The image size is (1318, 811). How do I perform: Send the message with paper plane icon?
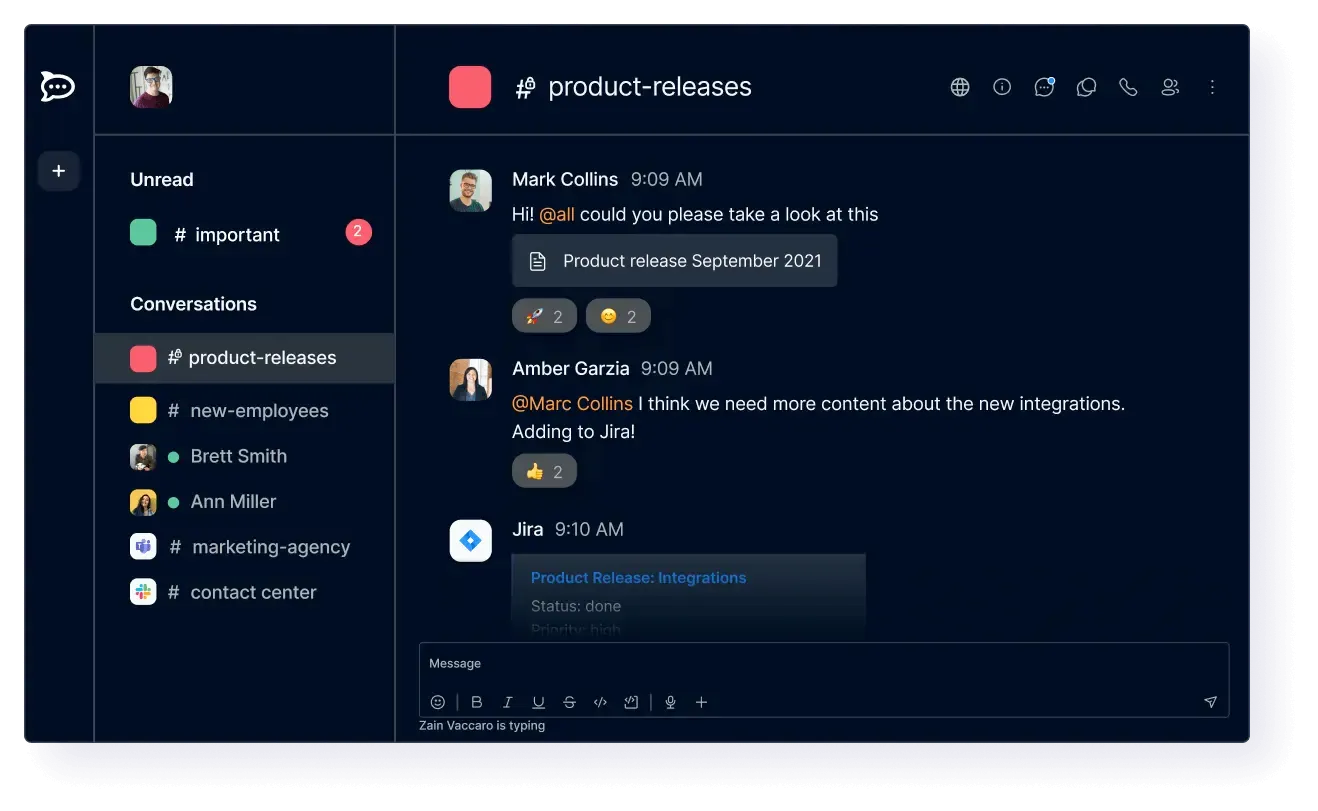pos(1210,702)
